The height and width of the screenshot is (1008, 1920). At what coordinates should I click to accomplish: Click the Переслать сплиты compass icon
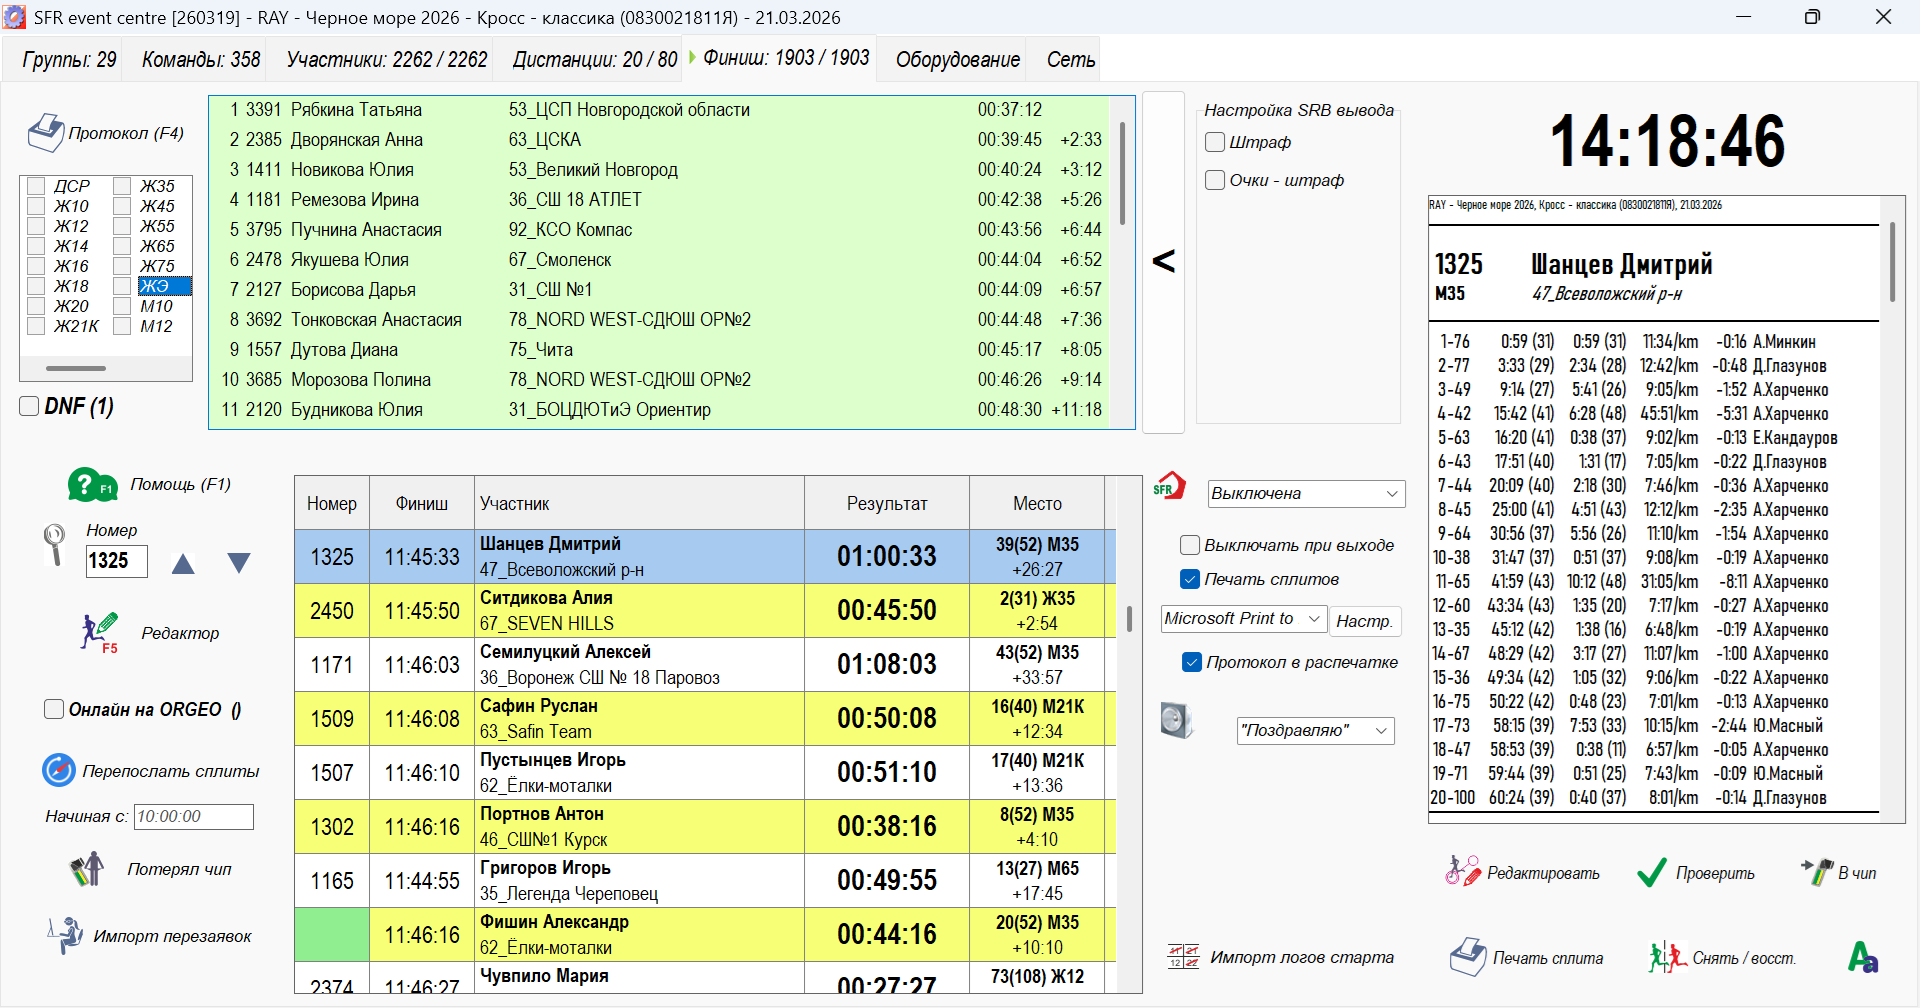click(x=59, y=771)
